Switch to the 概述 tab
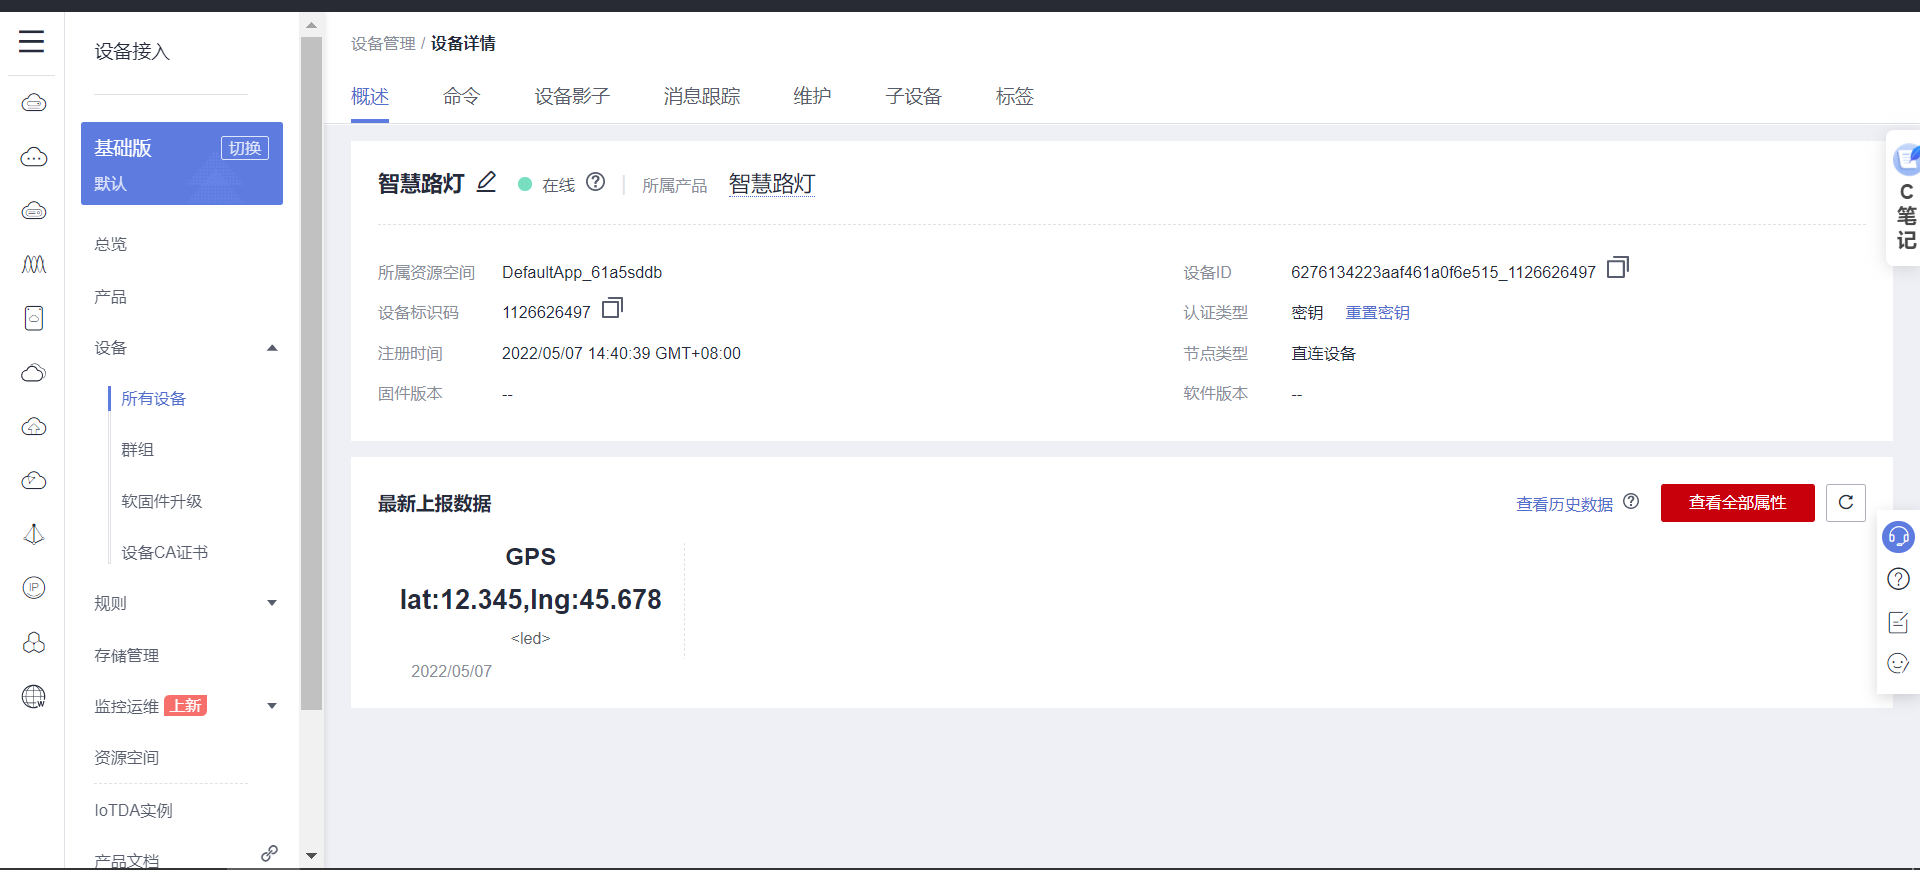 pos(370,96)
